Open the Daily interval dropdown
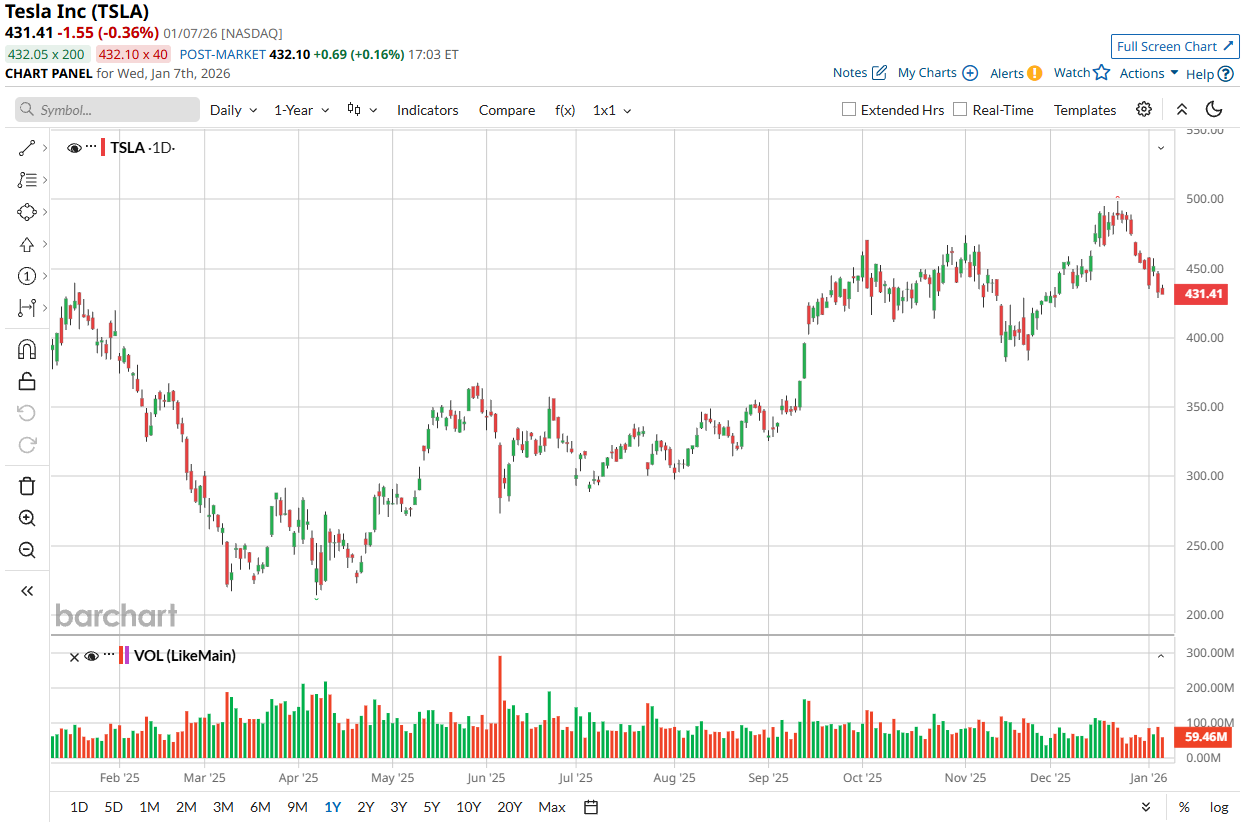This screenshot has height=824, width=1245. [233, 110]
